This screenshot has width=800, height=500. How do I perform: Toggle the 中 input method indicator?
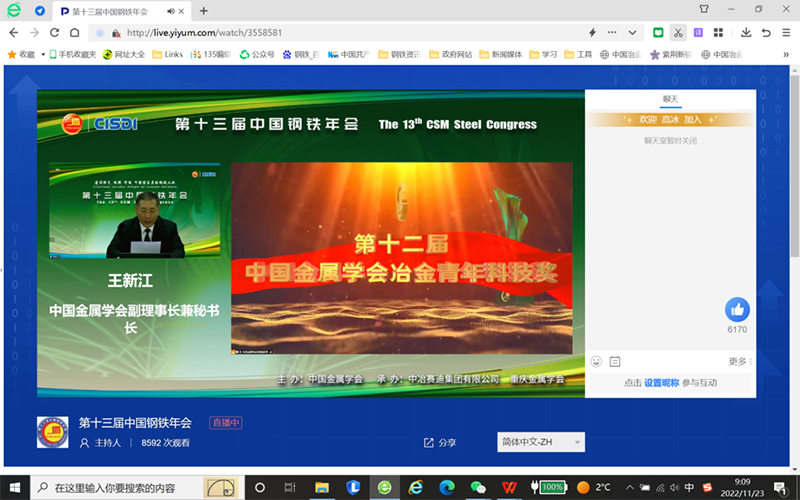pyautogui.click(x=688, y=487)
